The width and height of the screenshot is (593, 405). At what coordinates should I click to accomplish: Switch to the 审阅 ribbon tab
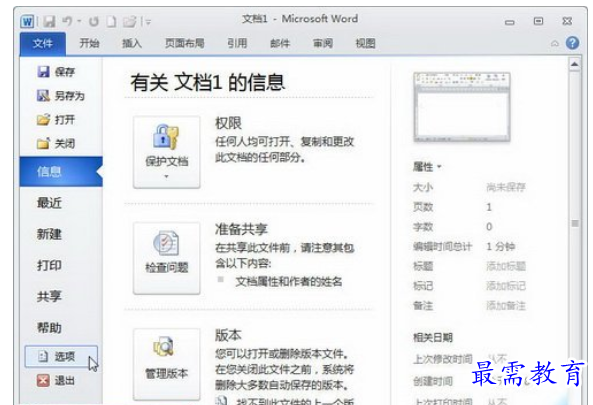tap(323, 43)
